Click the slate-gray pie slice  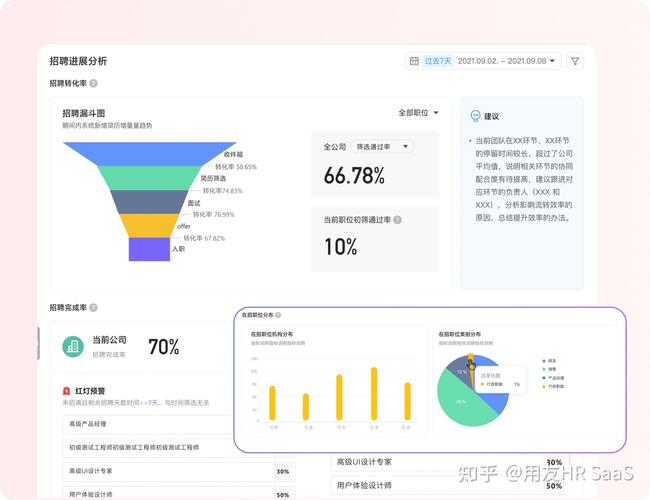(458, 369)
